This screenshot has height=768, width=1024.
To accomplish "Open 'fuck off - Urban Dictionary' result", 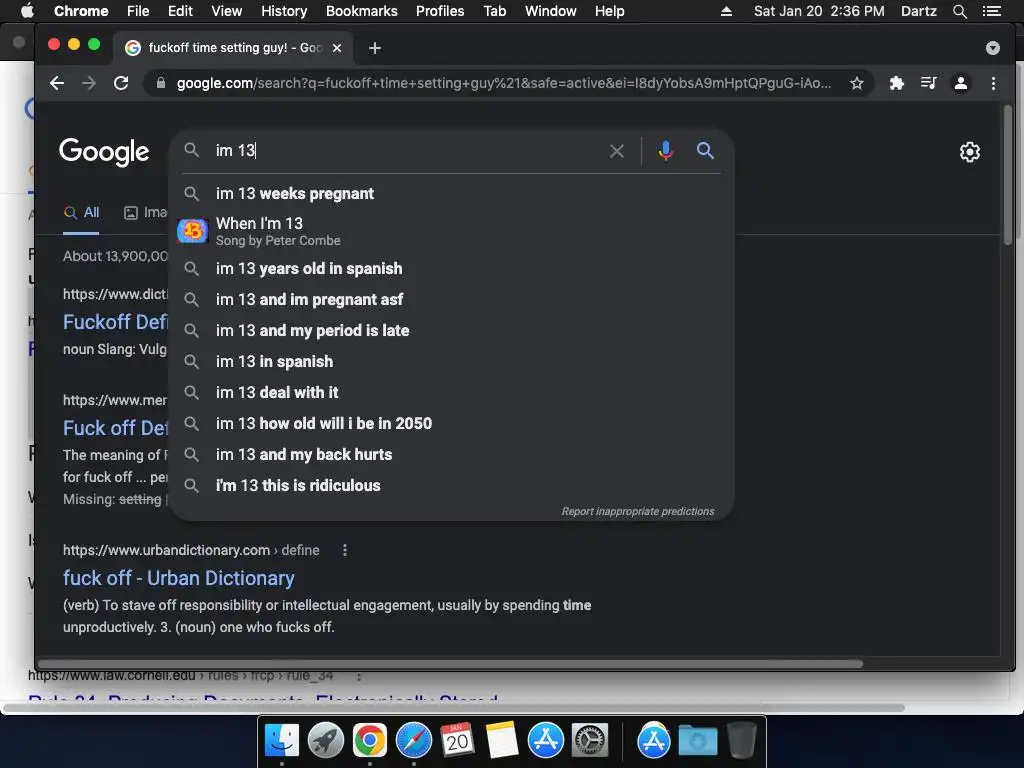I will tap(178, 578).
